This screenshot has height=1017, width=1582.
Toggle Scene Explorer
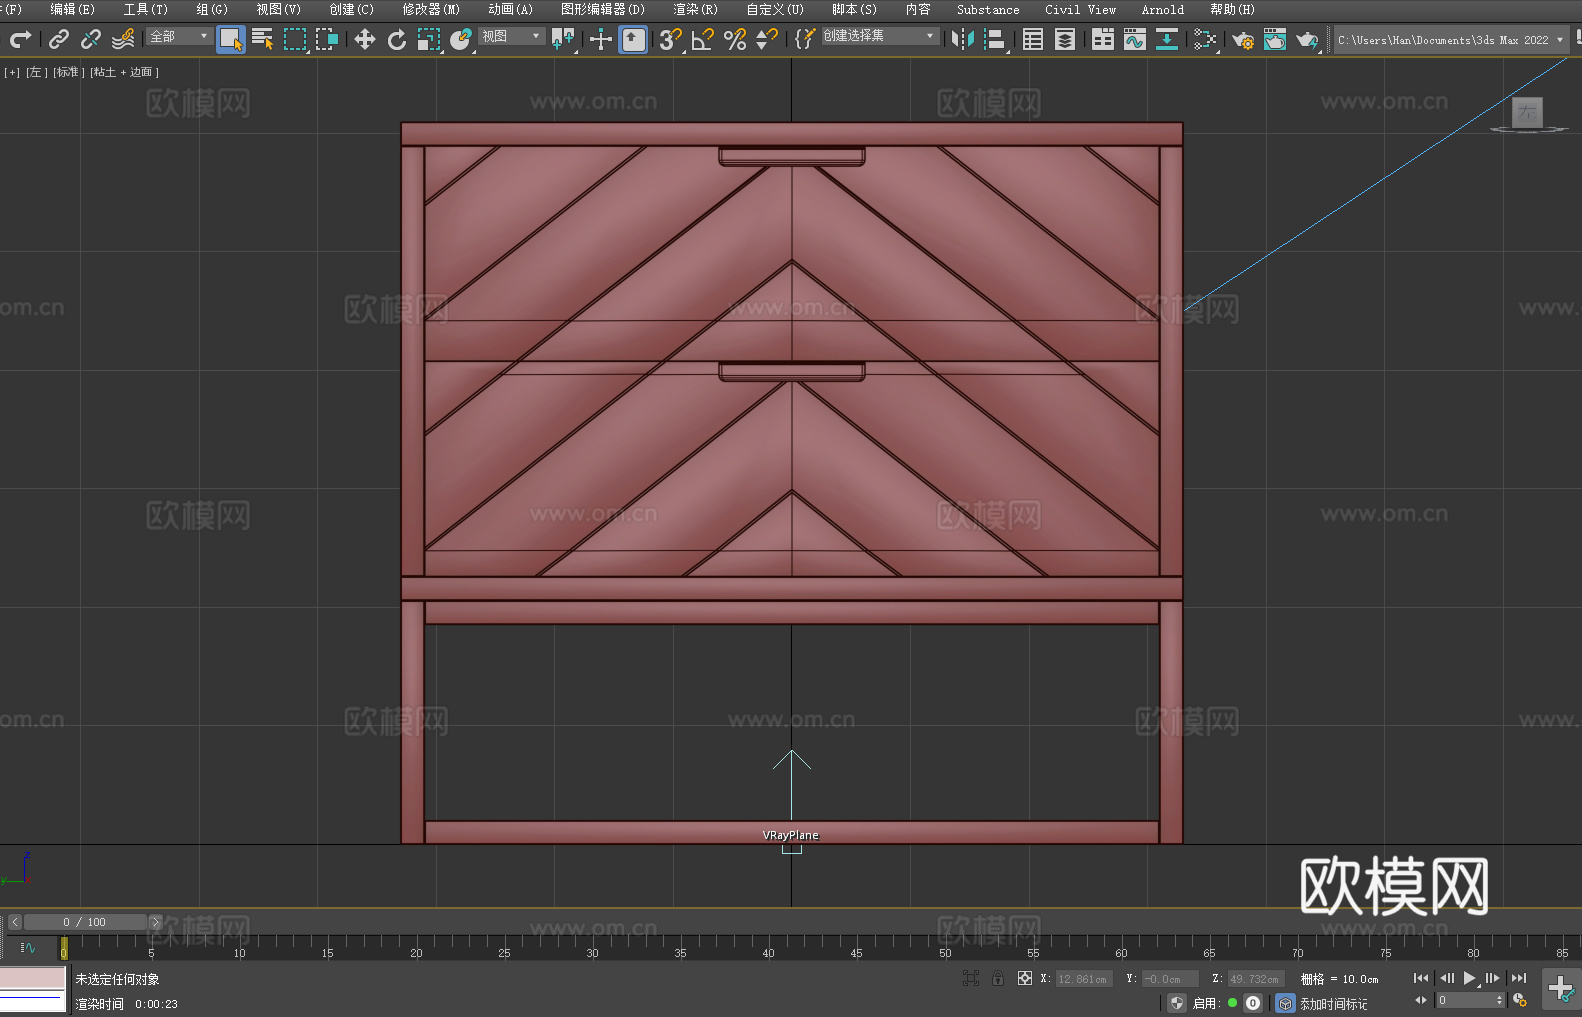1033,39
